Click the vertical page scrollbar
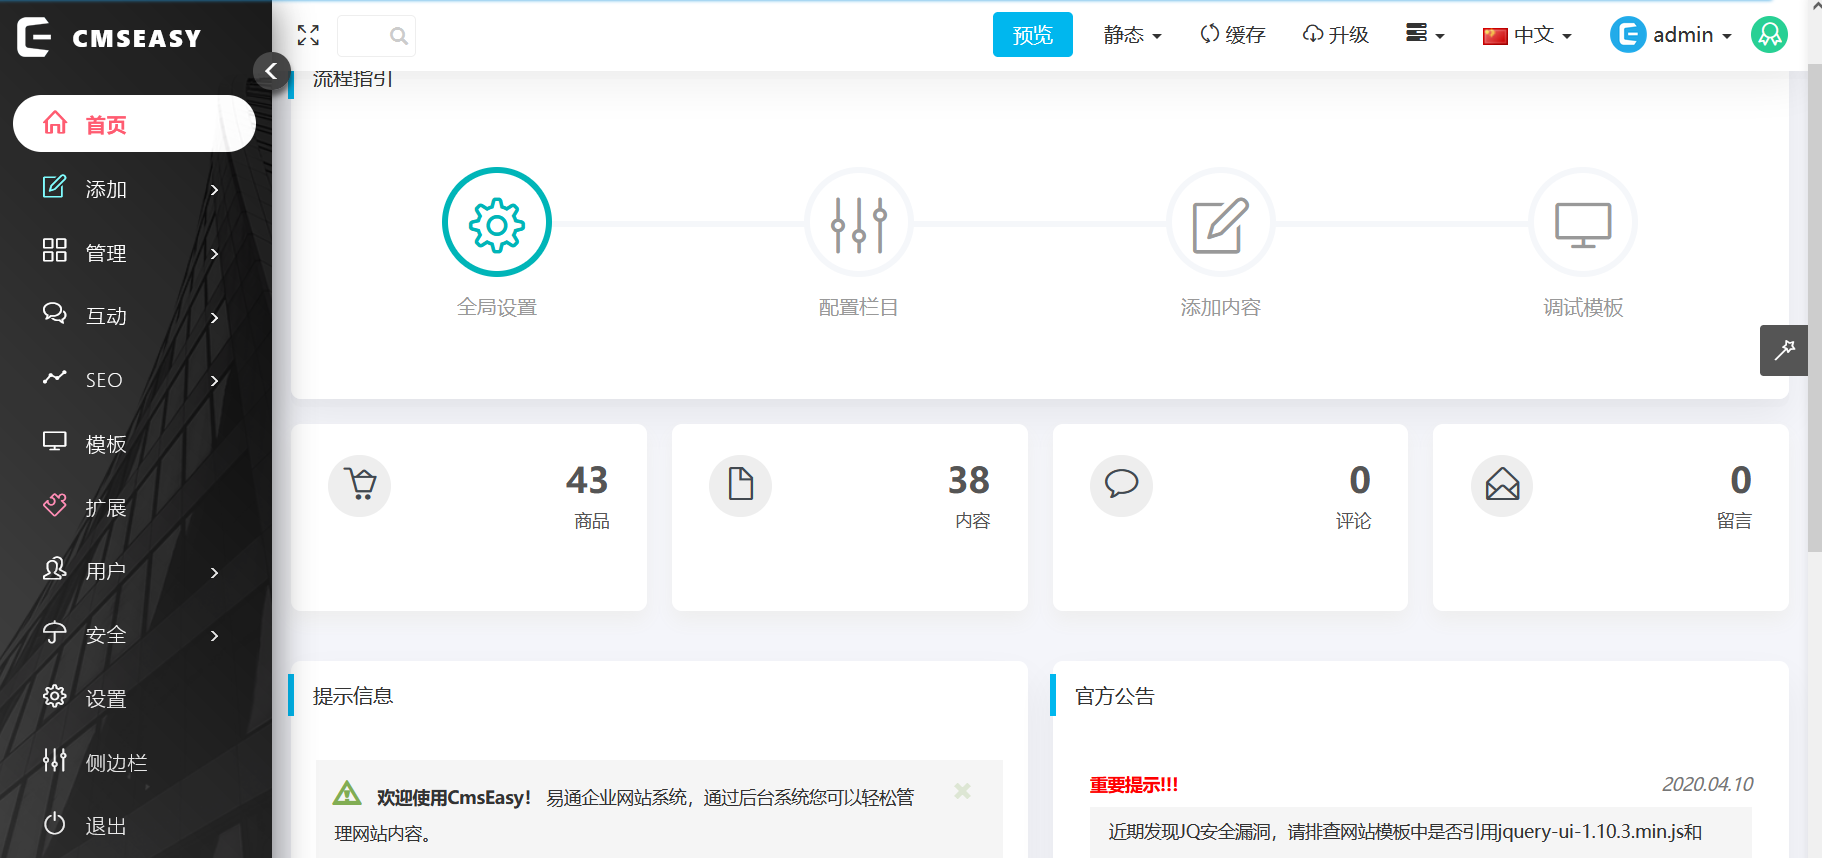Screen dimensions: 1822x858 point(1814,308)
